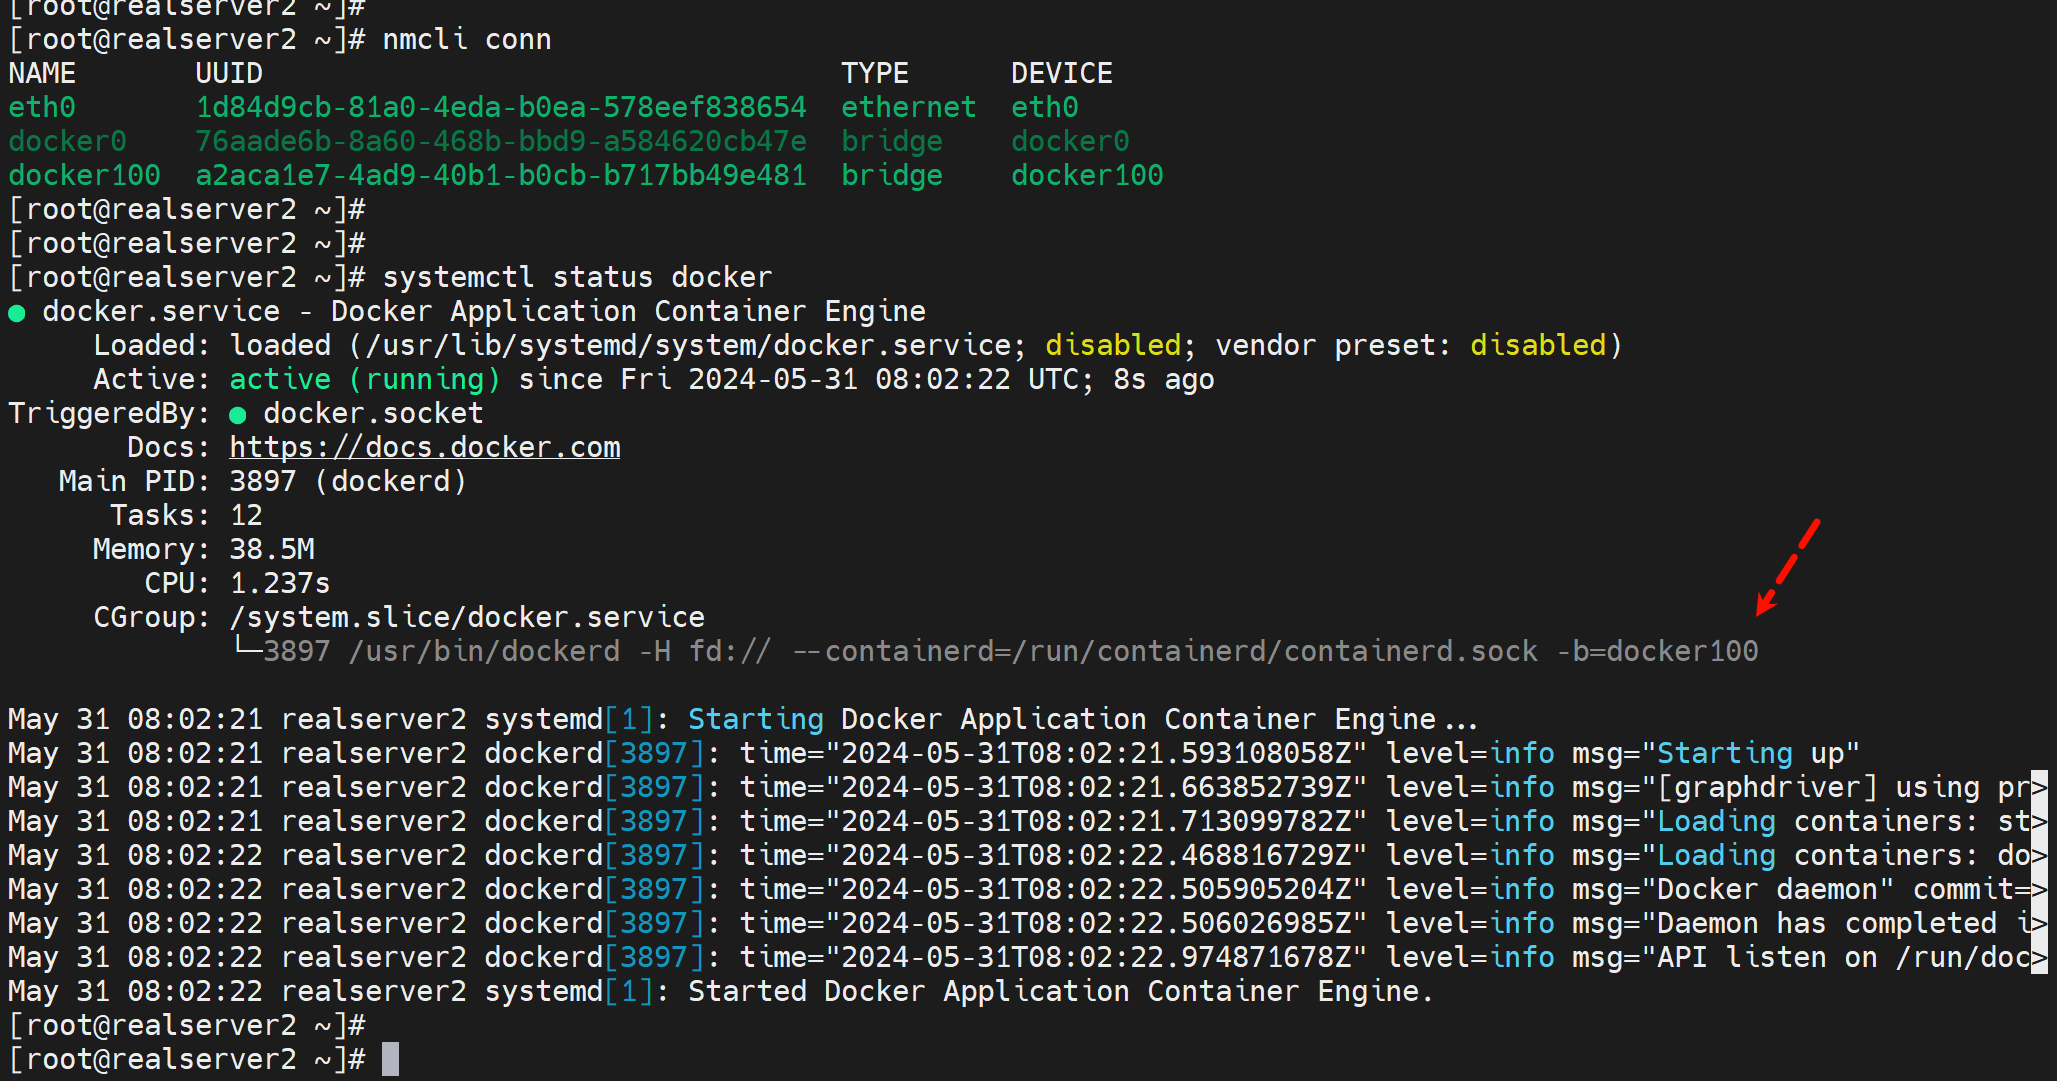Click truncation marker on API listen line
2057x1081 pixels.
point(2039,958)
